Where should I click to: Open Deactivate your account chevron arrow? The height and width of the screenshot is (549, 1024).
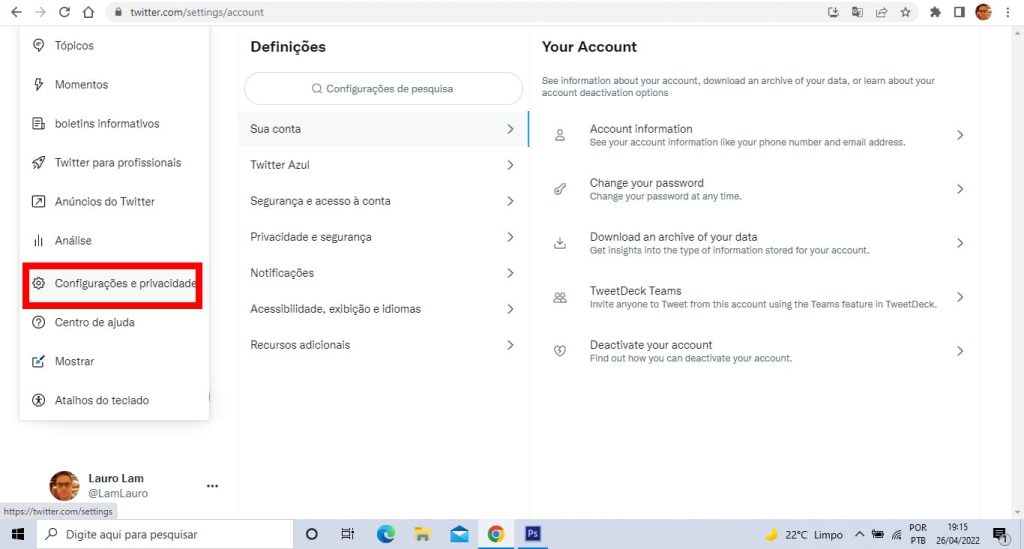coord(960,351)
